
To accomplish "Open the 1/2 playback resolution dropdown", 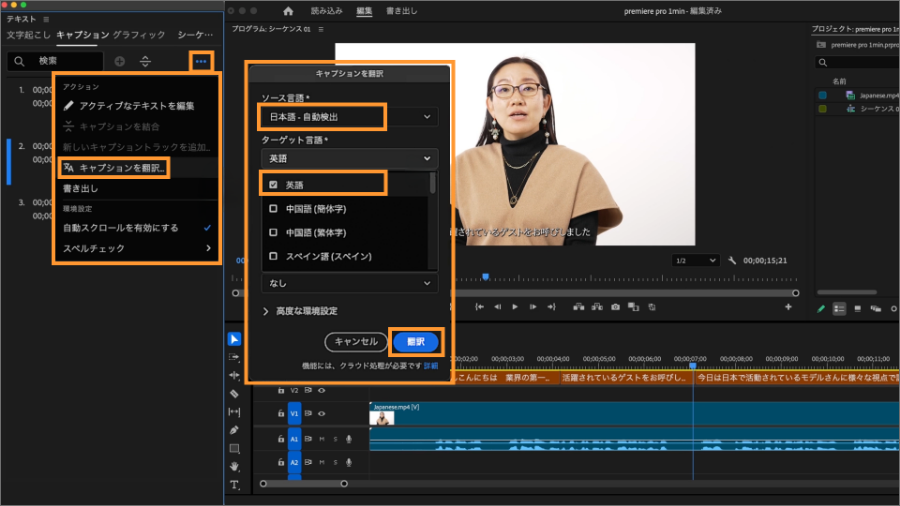I will click(x=695, y=260).
